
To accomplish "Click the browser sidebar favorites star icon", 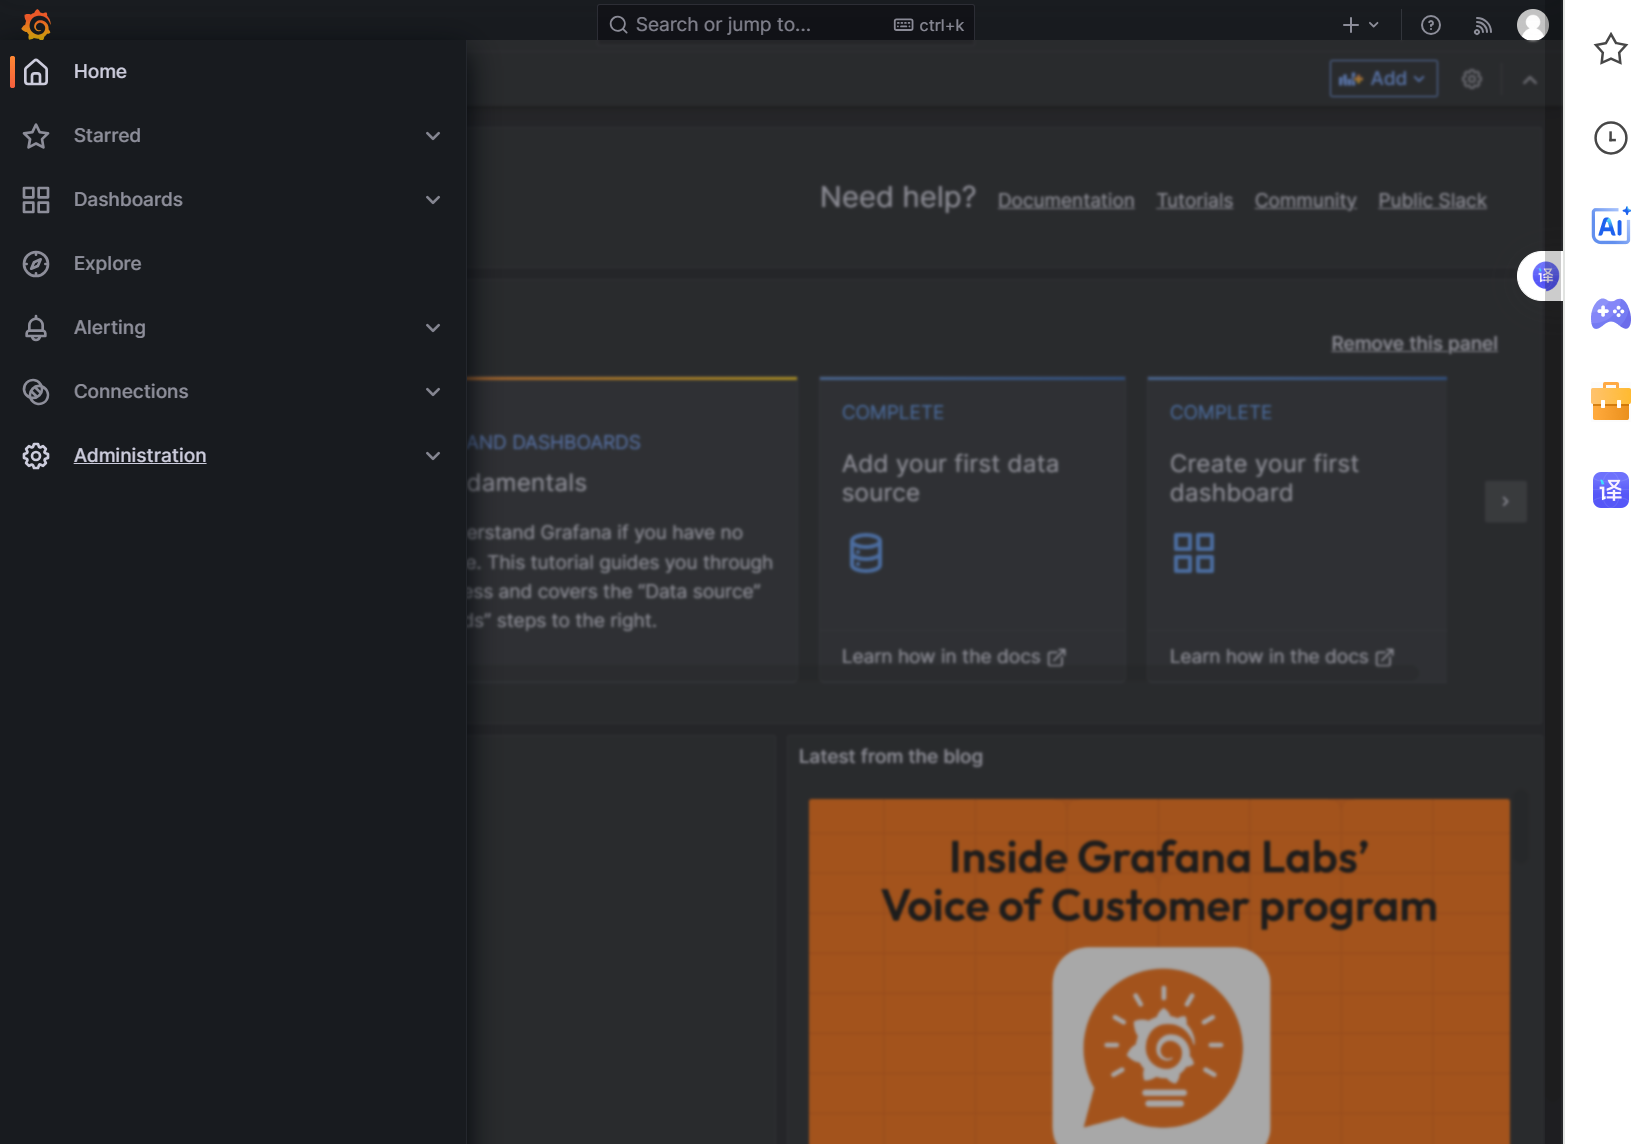I will click(1610, 49).
